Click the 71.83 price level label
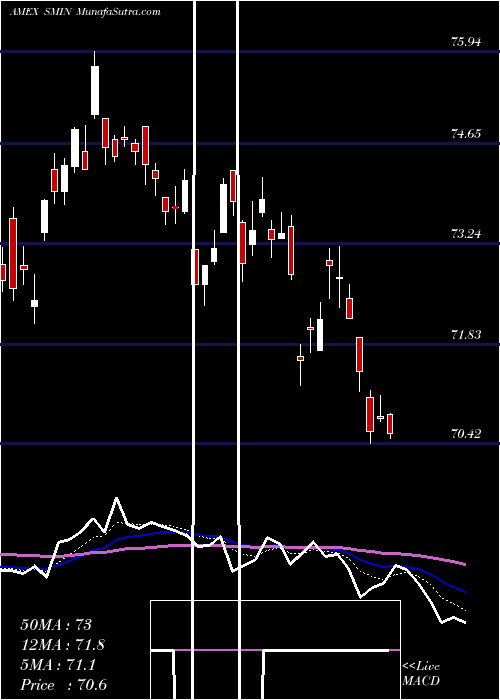This screenshot has height=700, width=500. [466, 334]
